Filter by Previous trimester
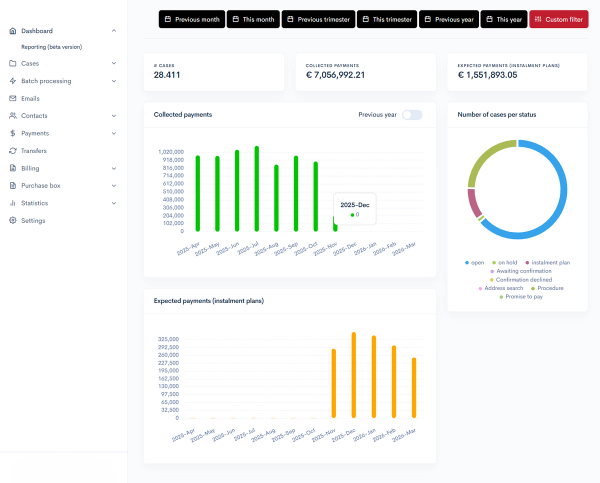Image resolution: width=600 pixels, height=483 pixels. (x=318, y=19)
